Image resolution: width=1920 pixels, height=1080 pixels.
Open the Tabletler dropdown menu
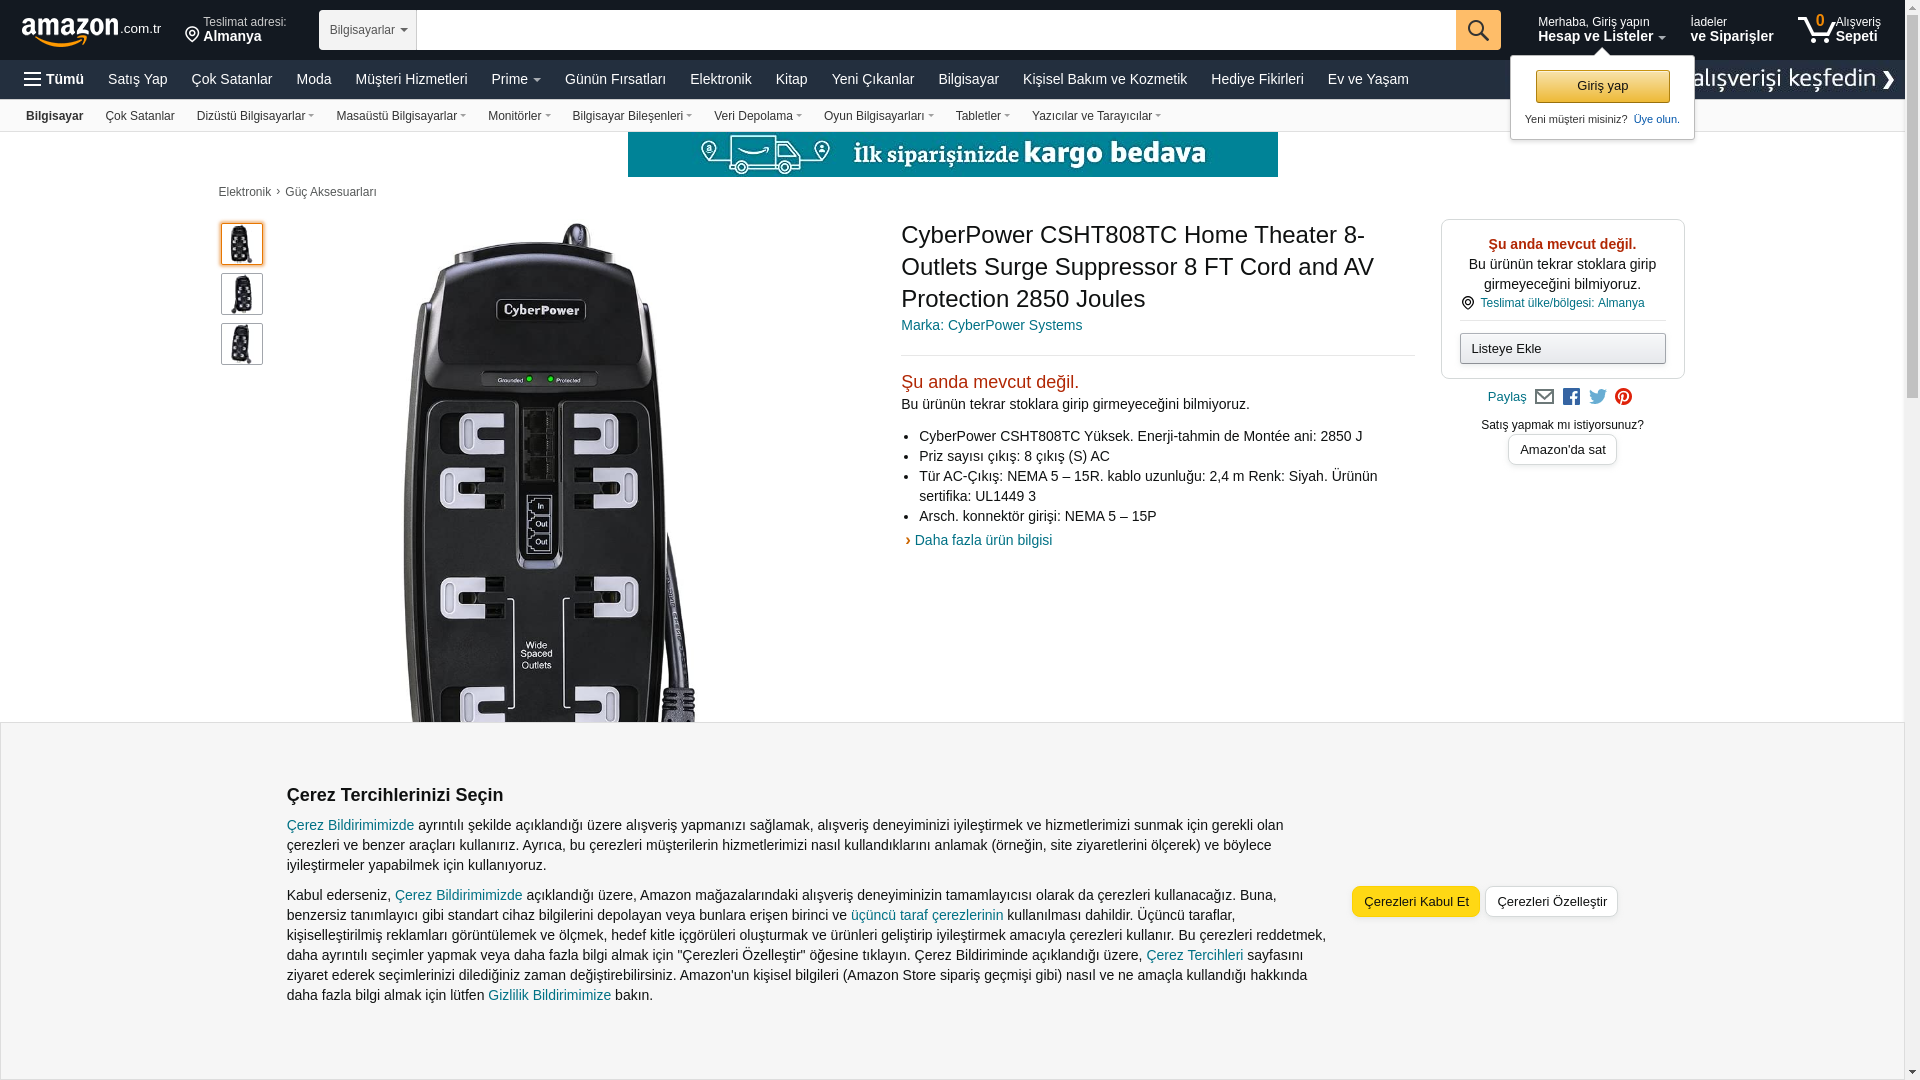[982, 116]
